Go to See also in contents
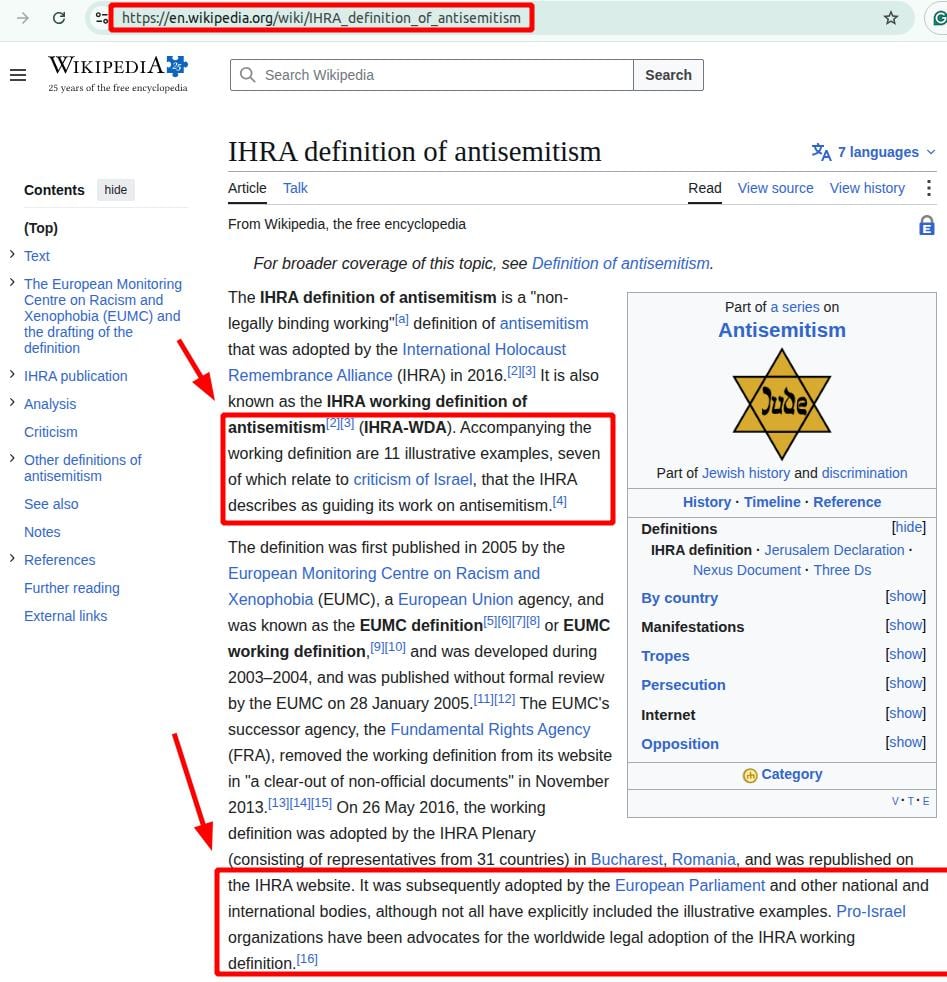 point(51,504)
